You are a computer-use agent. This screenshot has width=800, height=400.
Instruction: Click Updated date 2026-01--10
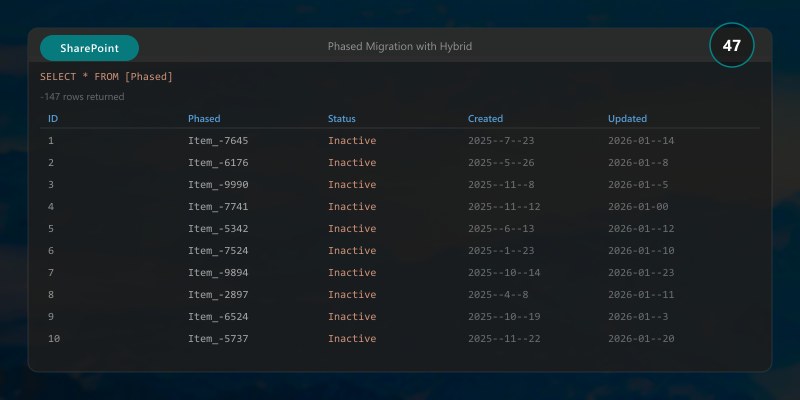[x=641, y=250]
